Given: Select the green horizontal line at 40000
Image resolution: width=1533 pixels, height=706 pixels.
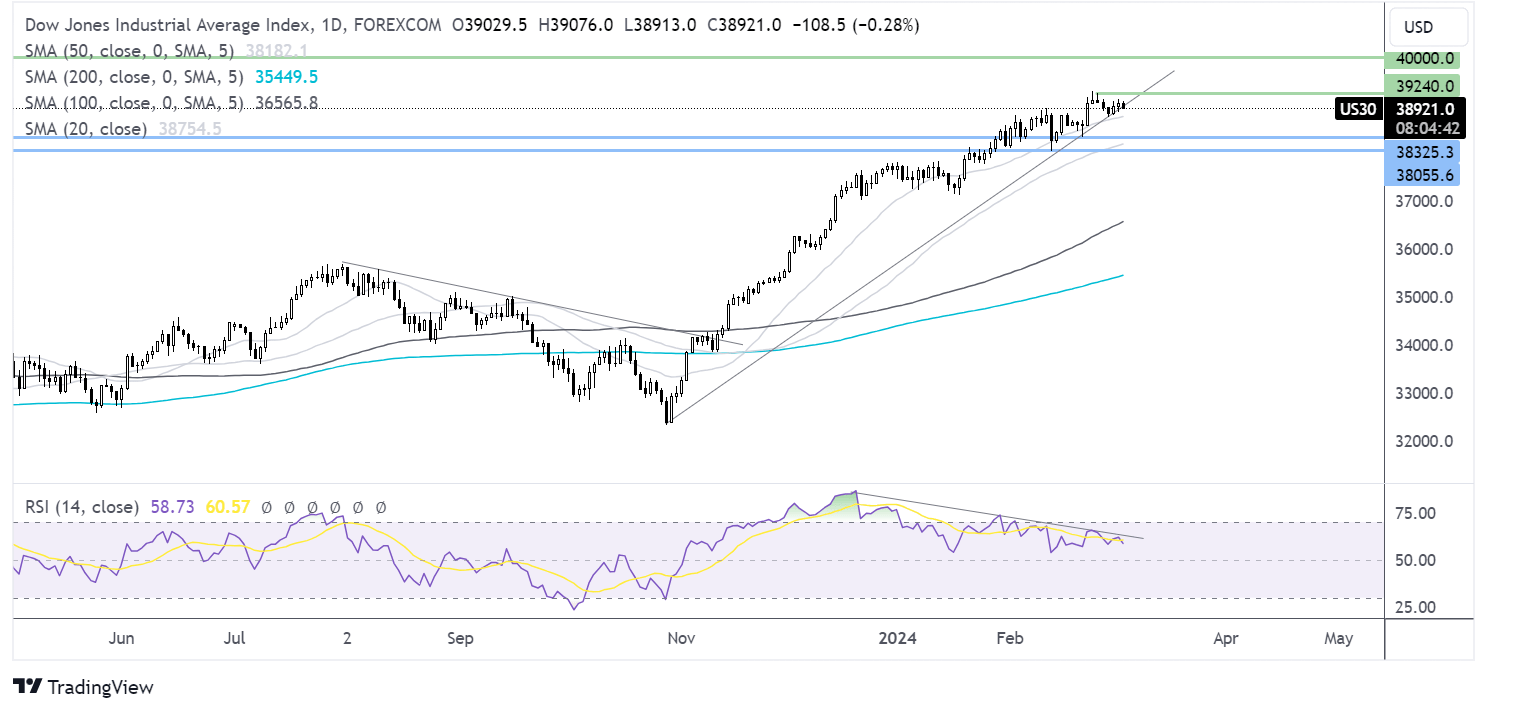Looking at the screenshot, I should [x=700, y=58].
